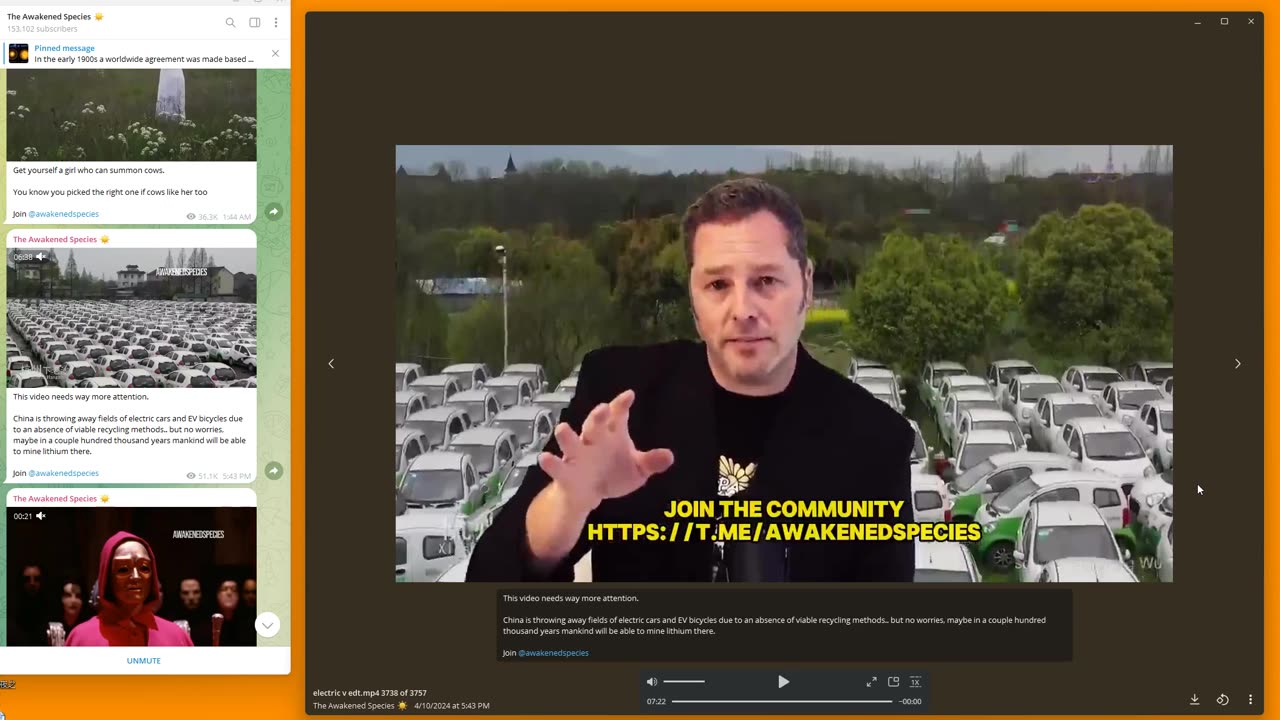Open the flower field image in chat
Image resolution: width=1280 pixels, height=720 pixels.
point(132,114)
